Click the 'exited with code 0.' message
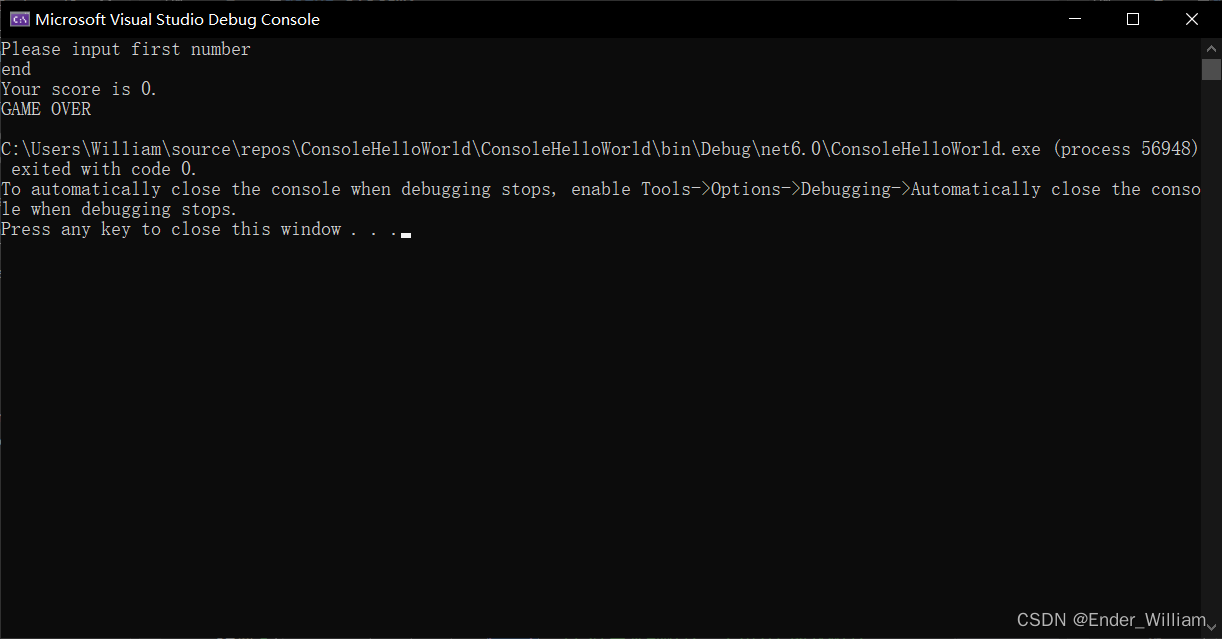The width and height of the screenshot is (1222, 639). [104, 169]
